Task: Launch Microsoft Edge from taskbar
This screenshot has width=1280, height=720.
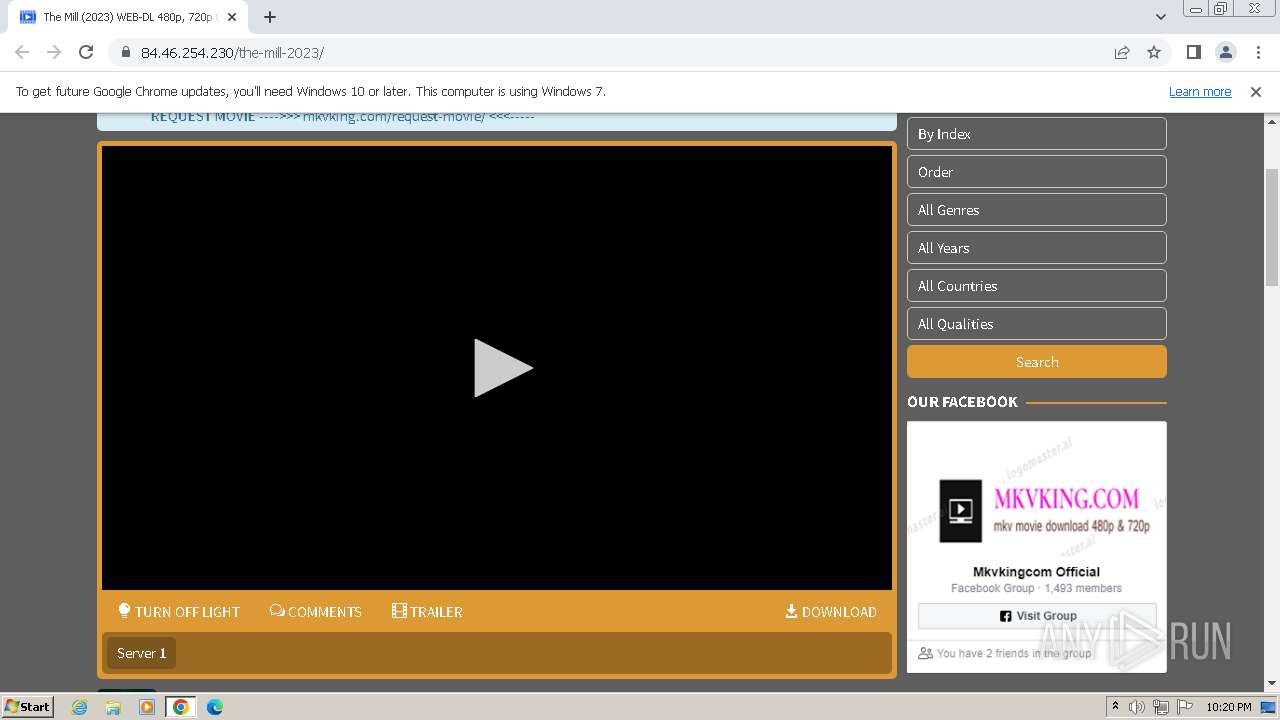Action: [x=215, y=707]
